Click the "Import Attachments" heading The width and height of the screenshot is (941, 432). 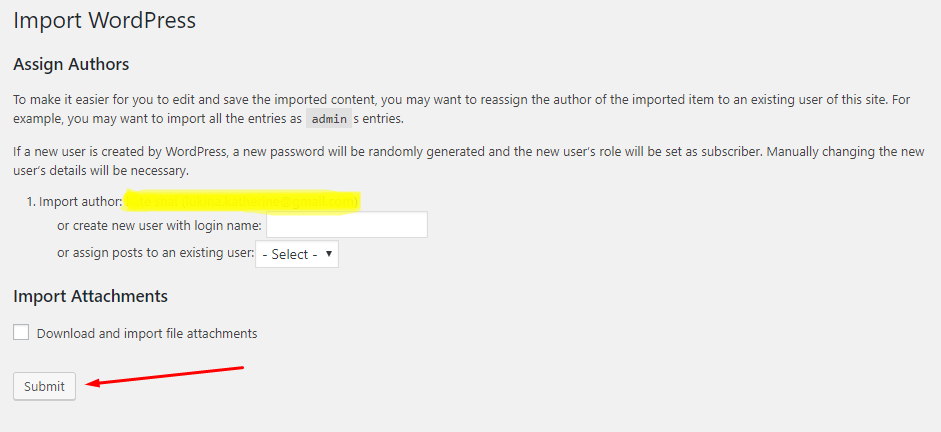pos(90,296)
